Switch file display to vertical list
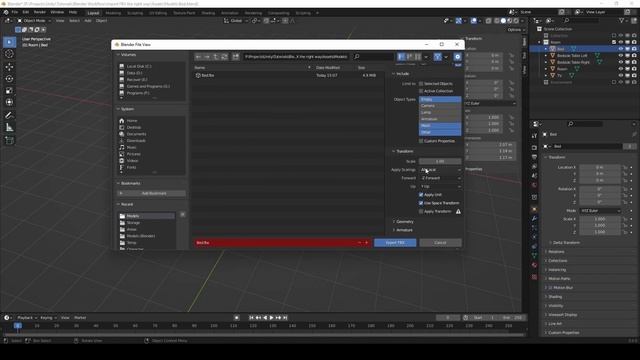This screenshot has width=640, height=360. [x=401, y=57]
